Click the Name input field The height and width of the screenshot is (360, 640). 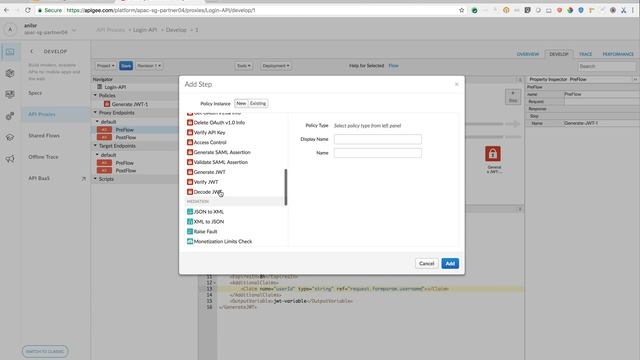pos(378,153)
